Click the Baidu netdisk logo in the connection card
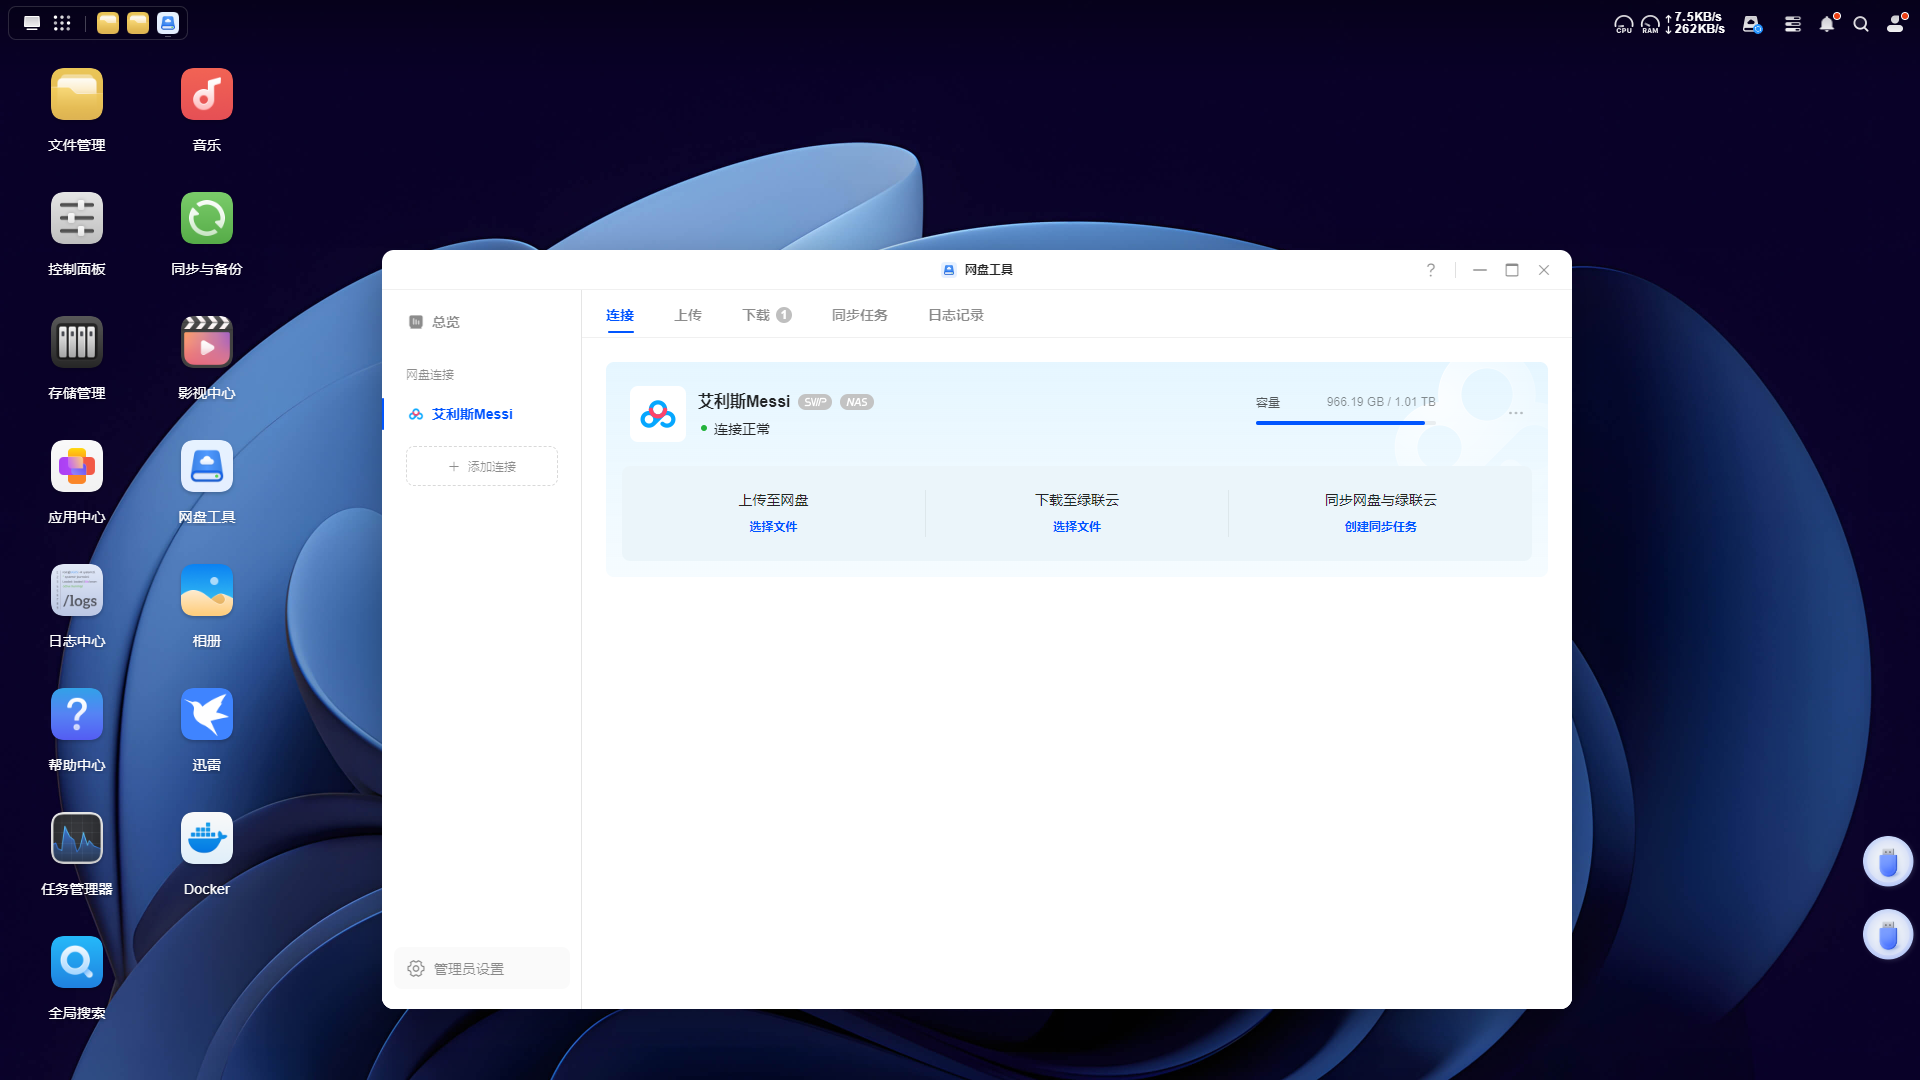Viewport: 1920px width, 1080px height. point(657,413)
